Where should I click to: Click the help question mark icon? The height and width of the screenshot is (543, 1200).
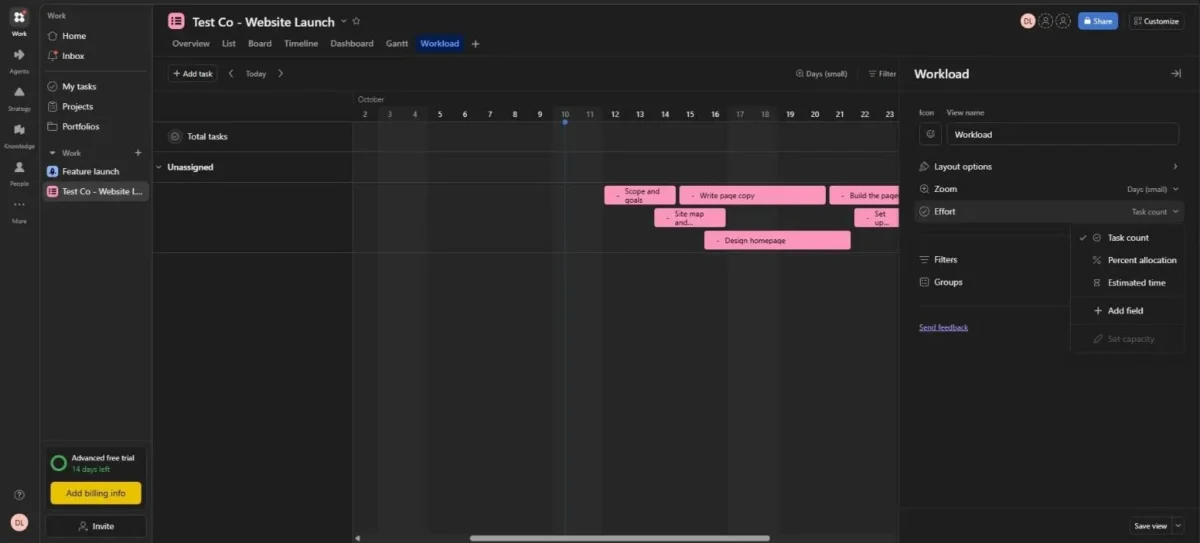[x=19, y=495]
